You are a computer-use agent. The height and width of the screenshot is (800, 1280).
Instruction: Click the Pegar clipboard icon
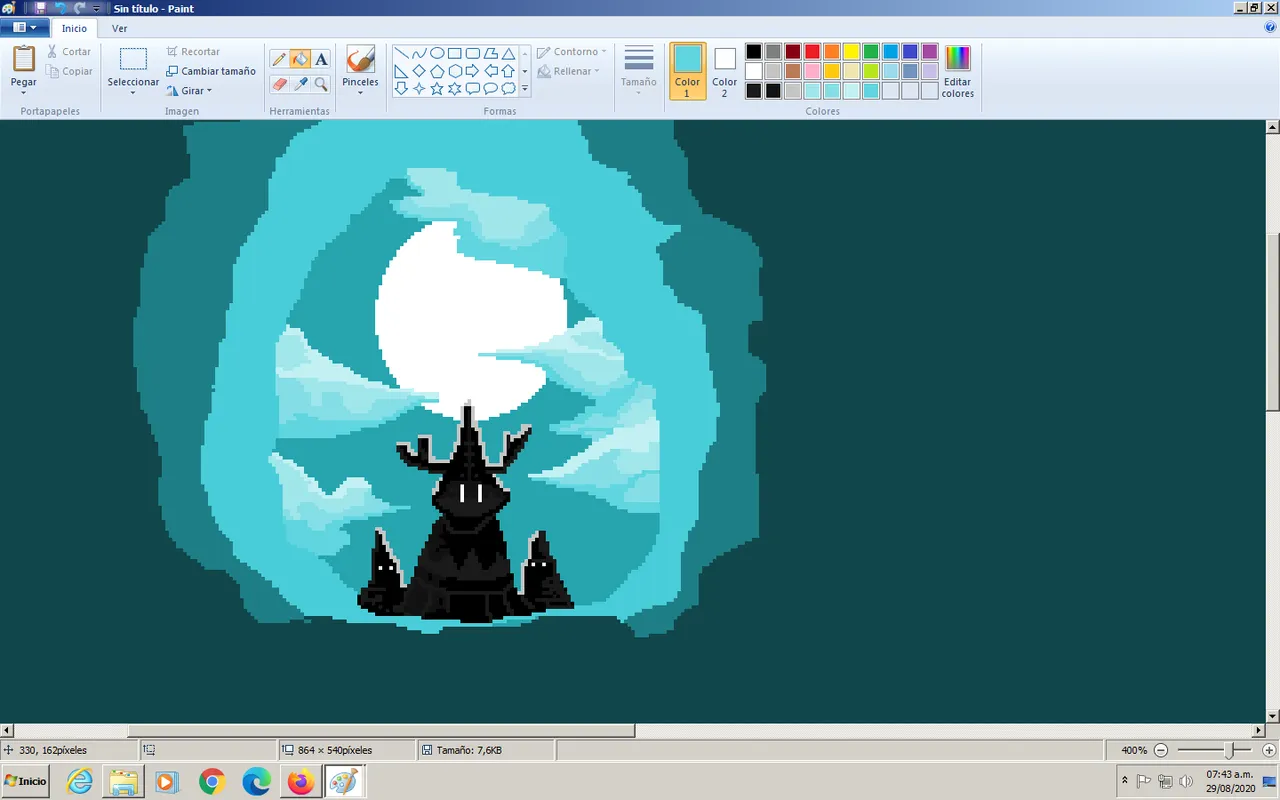point(24,59)
